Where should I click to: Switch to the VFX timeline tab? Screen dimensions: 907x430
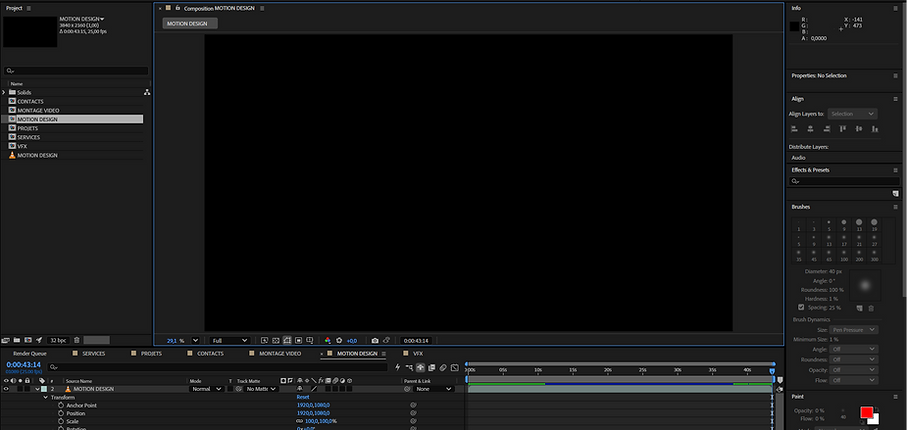418,353
